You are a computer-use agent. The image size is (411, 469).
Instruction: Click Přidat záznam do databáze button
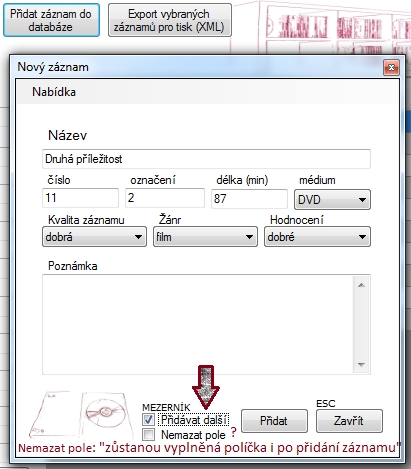click(51, 20)
